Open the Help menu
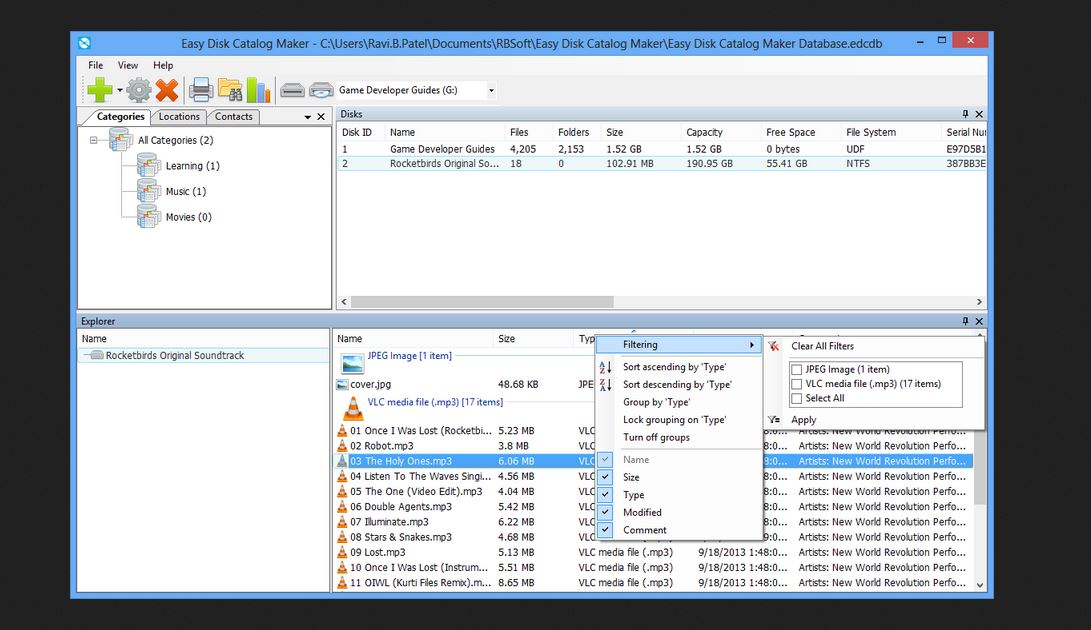 click(x=163, y=65)
